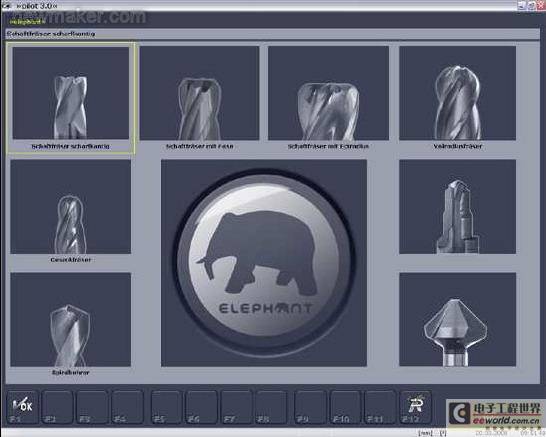Click the empty F10 function key
546x437 pixels.
tap(345, 407)
